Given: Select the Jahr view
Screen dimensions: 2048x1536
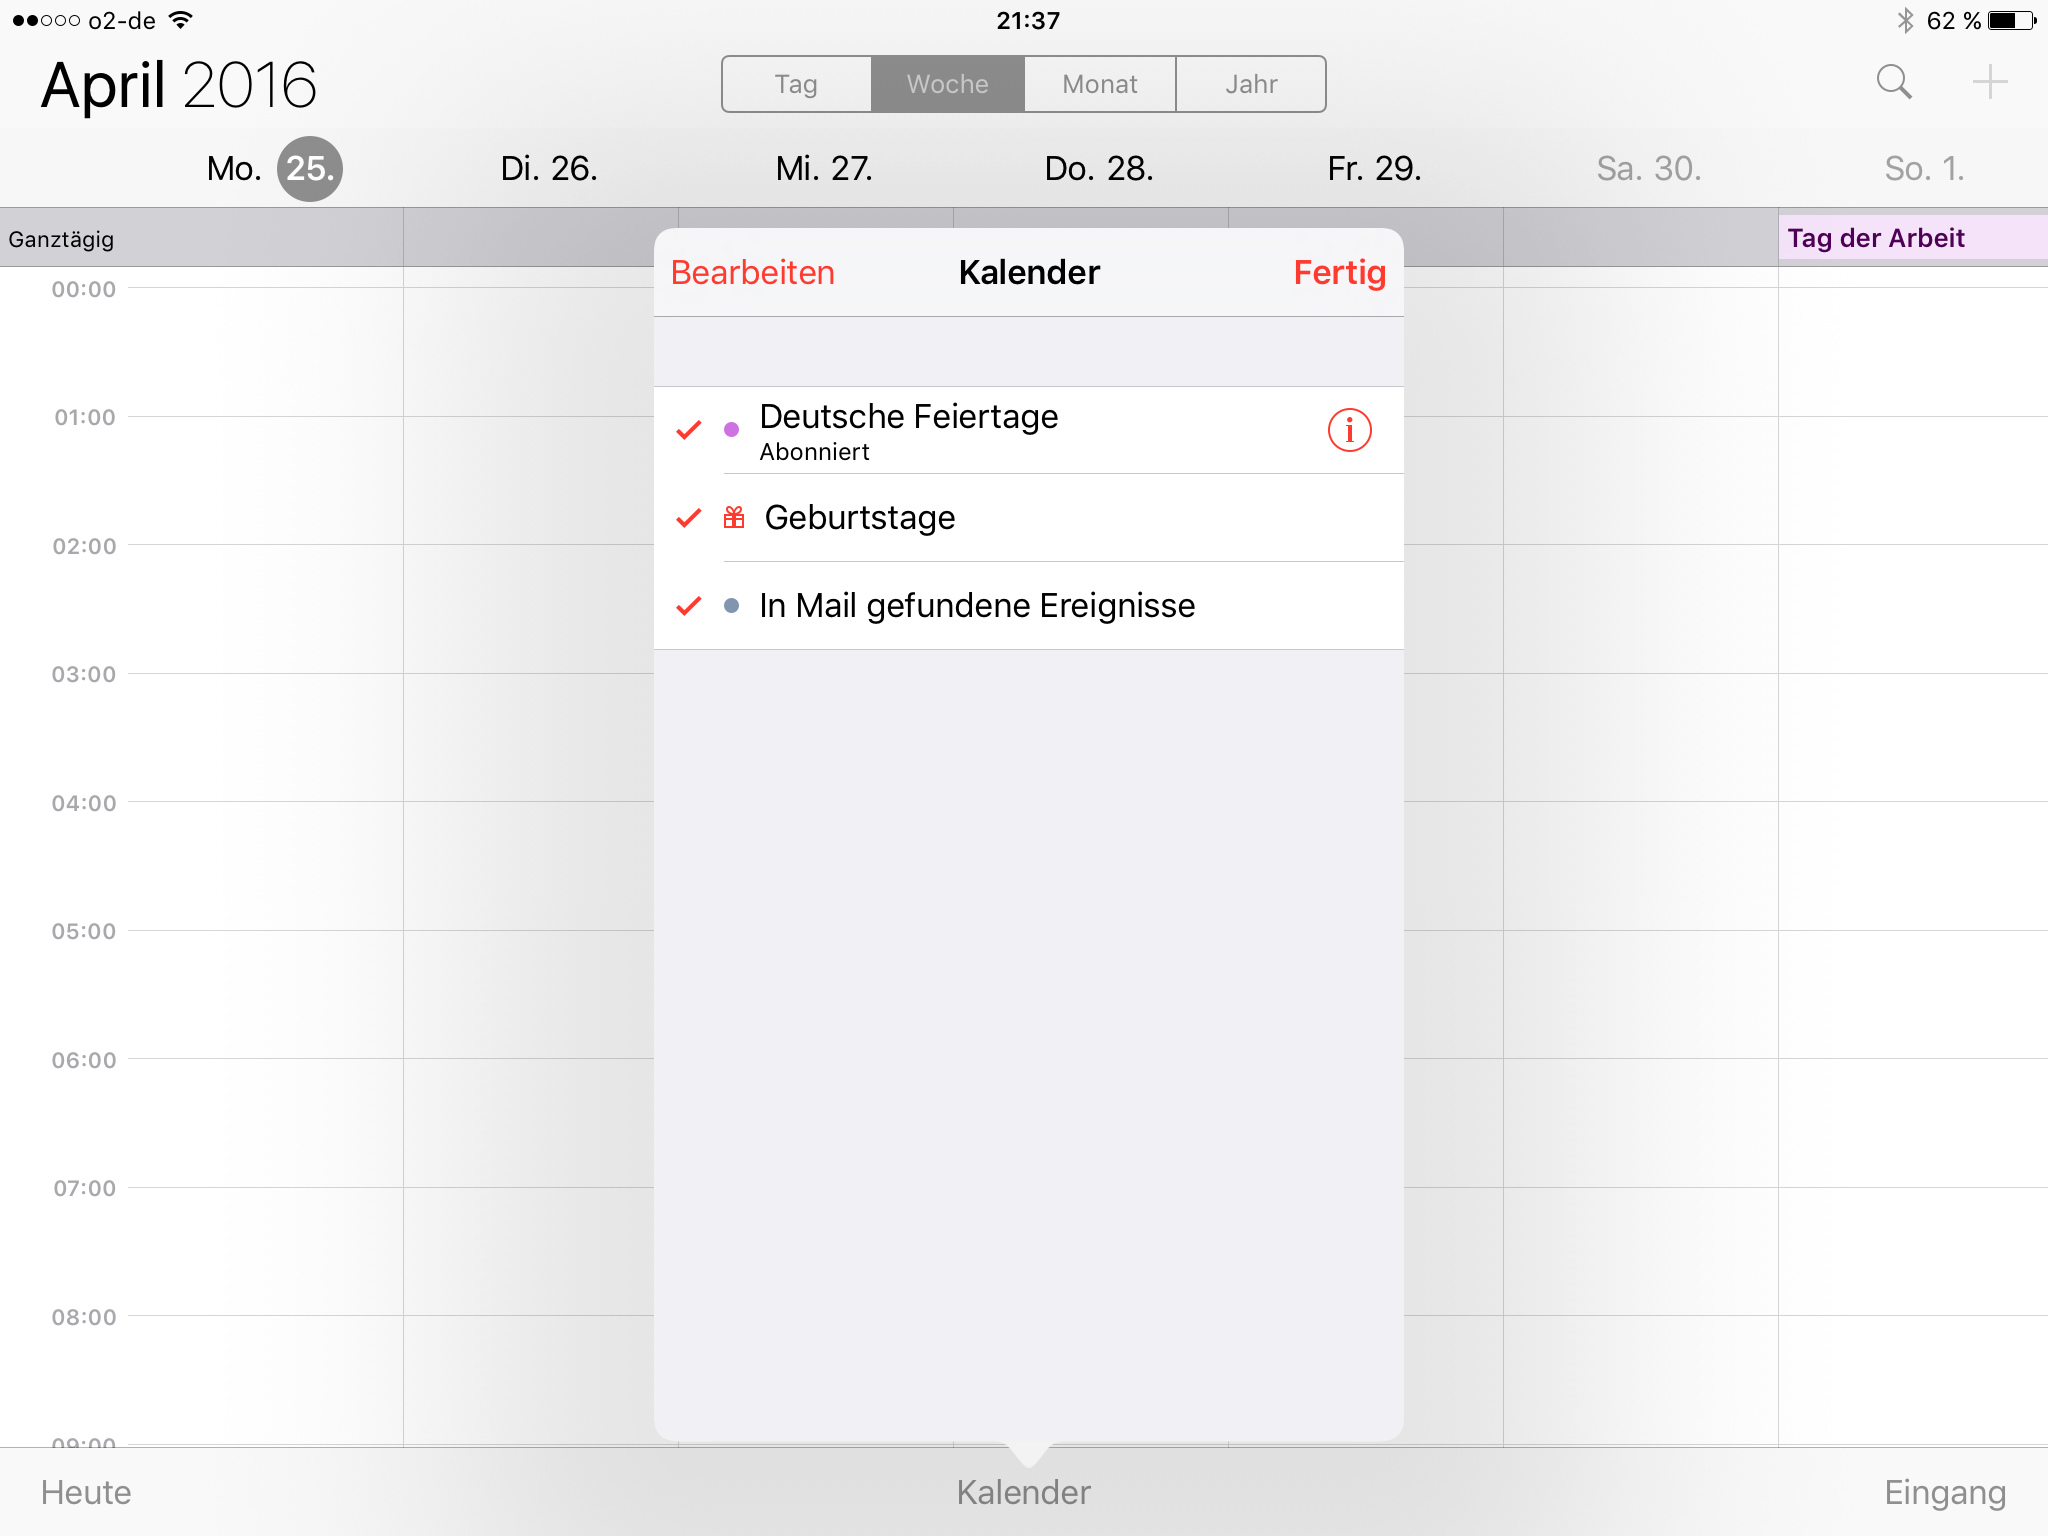Looking at the screenshot, I should click(1251, 84).
